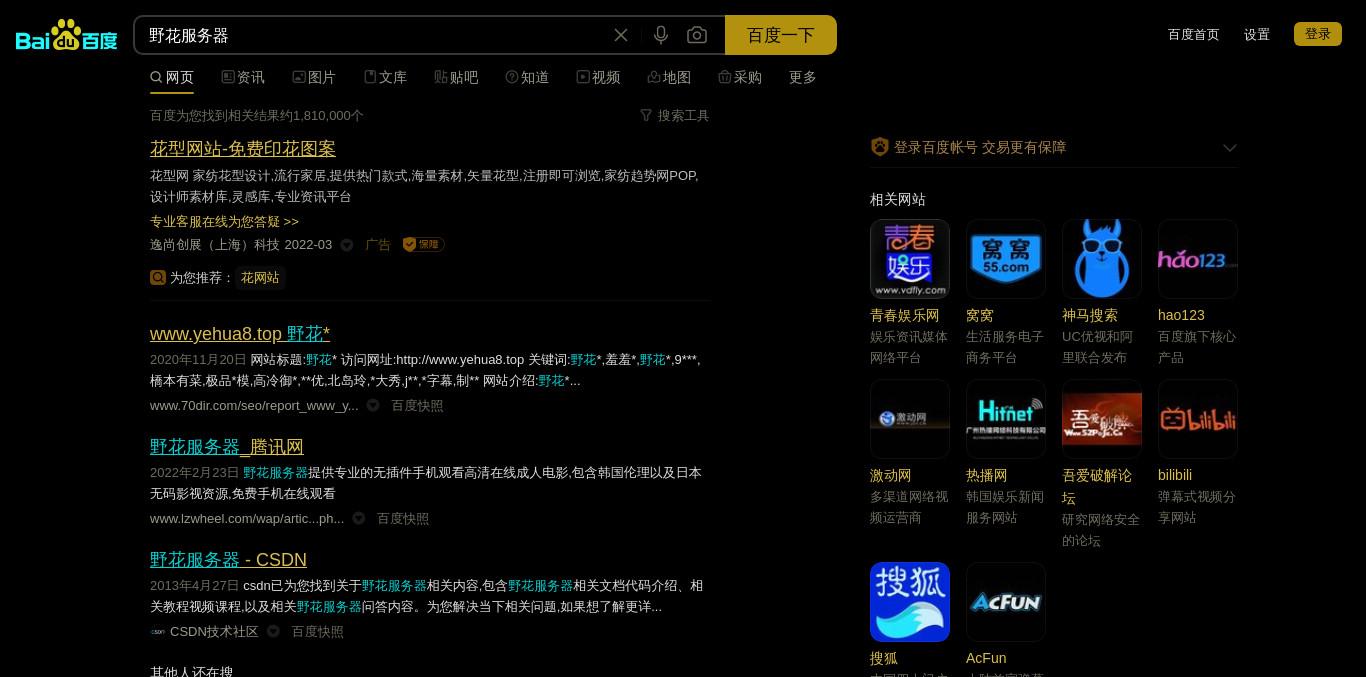The image size is (1366, 677).
Task: Click 登录百度帐号 交易更有保障 text
Action: 980,147
